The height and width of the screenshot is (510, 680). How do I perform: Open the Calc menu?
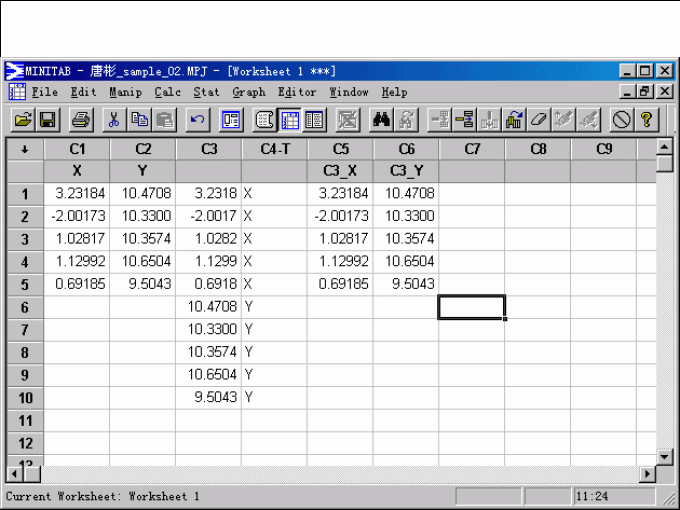tap(167, 92)
